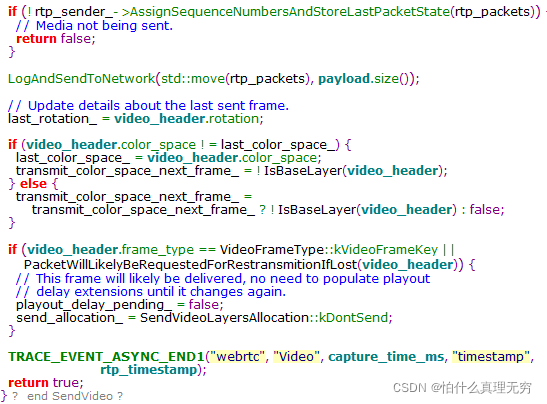Click 'kDontSend' enum value
This screenshot has width=547, height=404.
tap(353, 317)
